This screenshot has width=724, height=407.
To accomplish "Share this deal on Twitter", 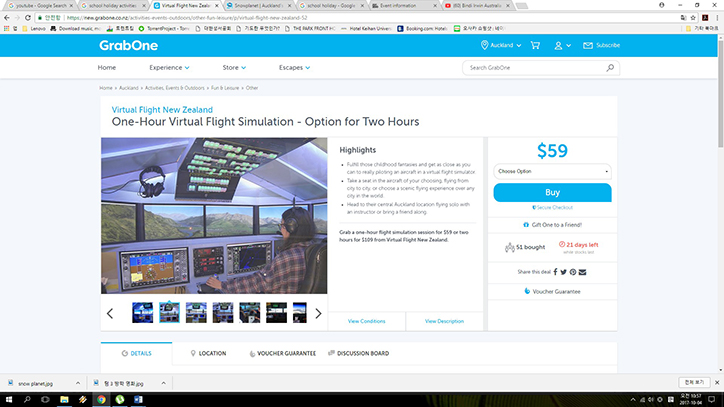I will (563, 272).
